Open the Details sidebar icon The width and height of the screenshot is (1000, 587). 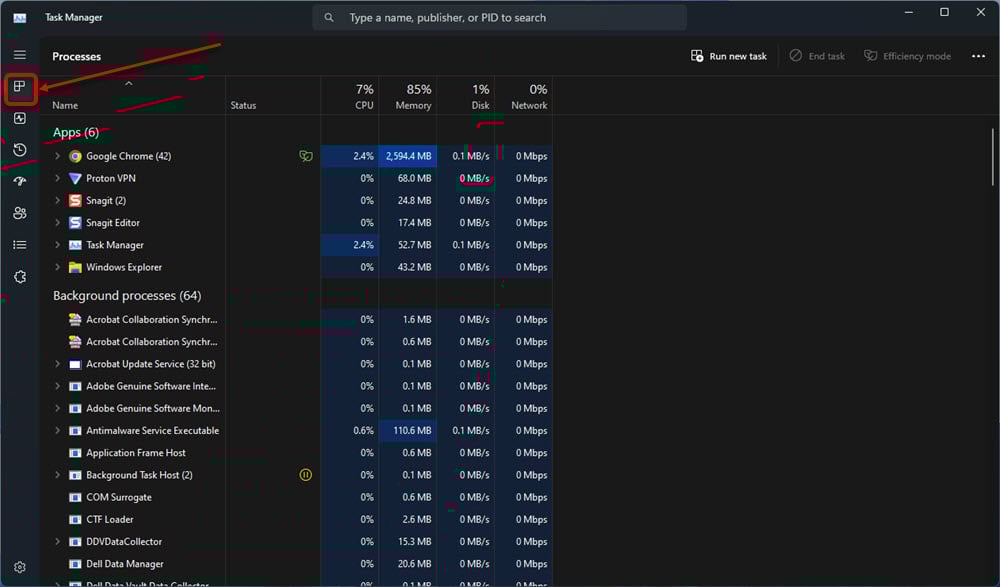pyautogui.click(x=20, y=245)
